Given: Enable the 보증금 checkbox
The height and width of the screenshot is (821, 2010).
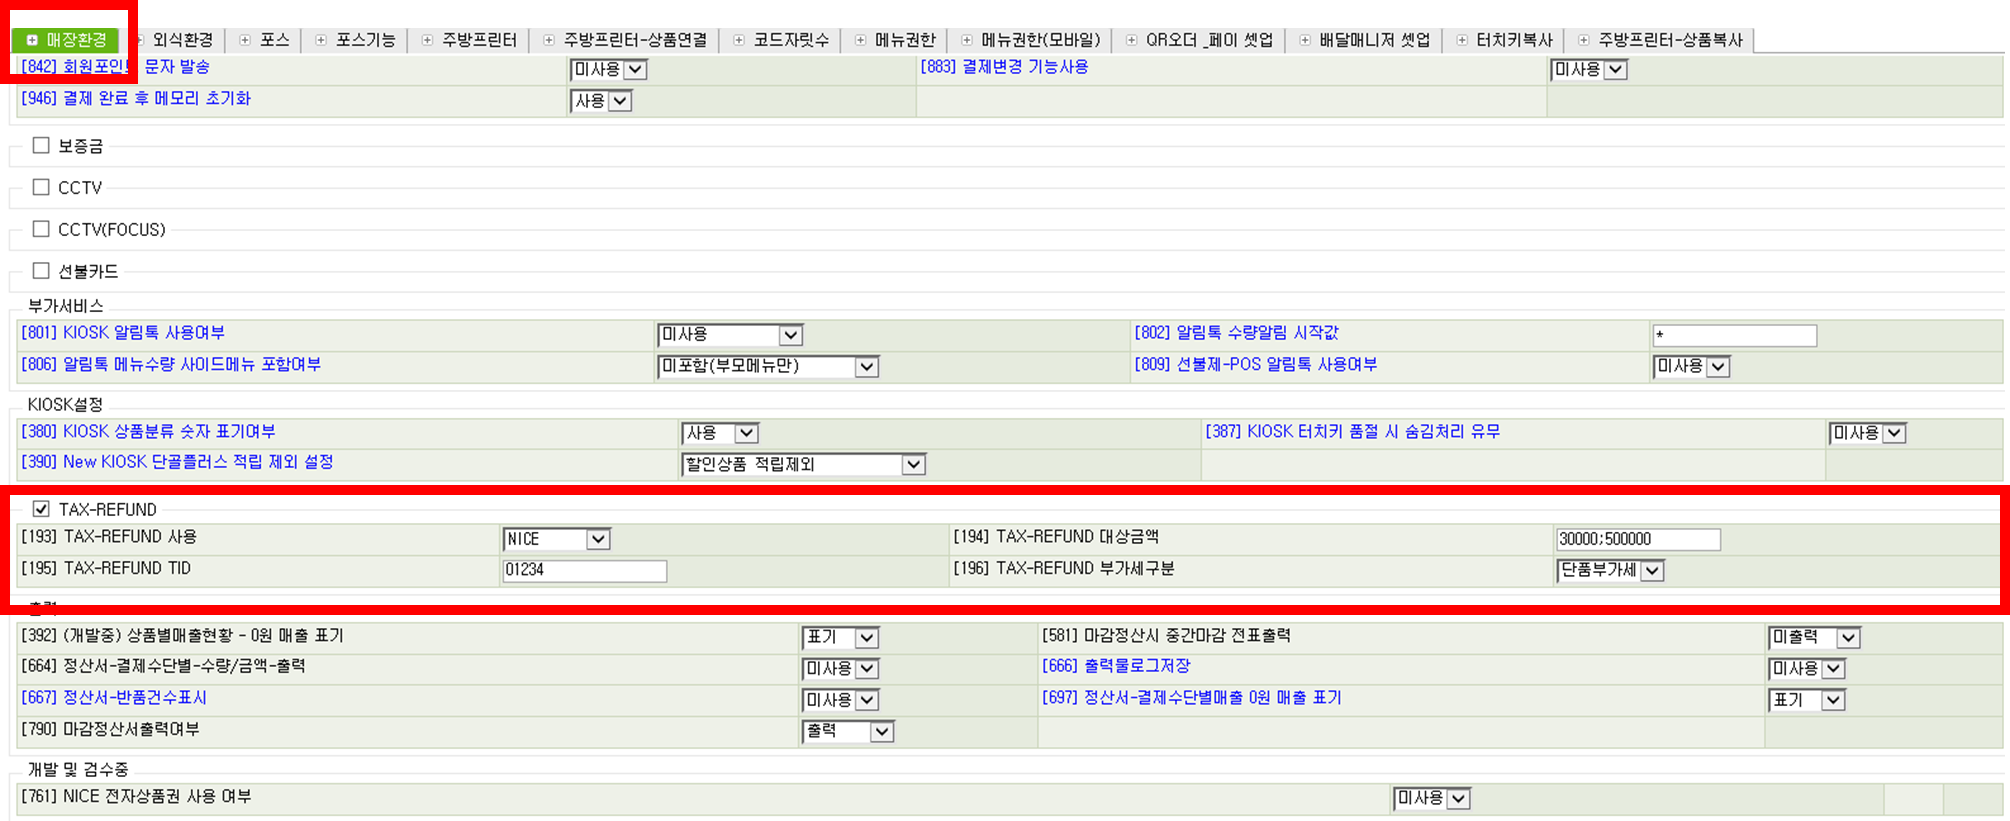Looking at the screenshot, I should tap(41, 146).
